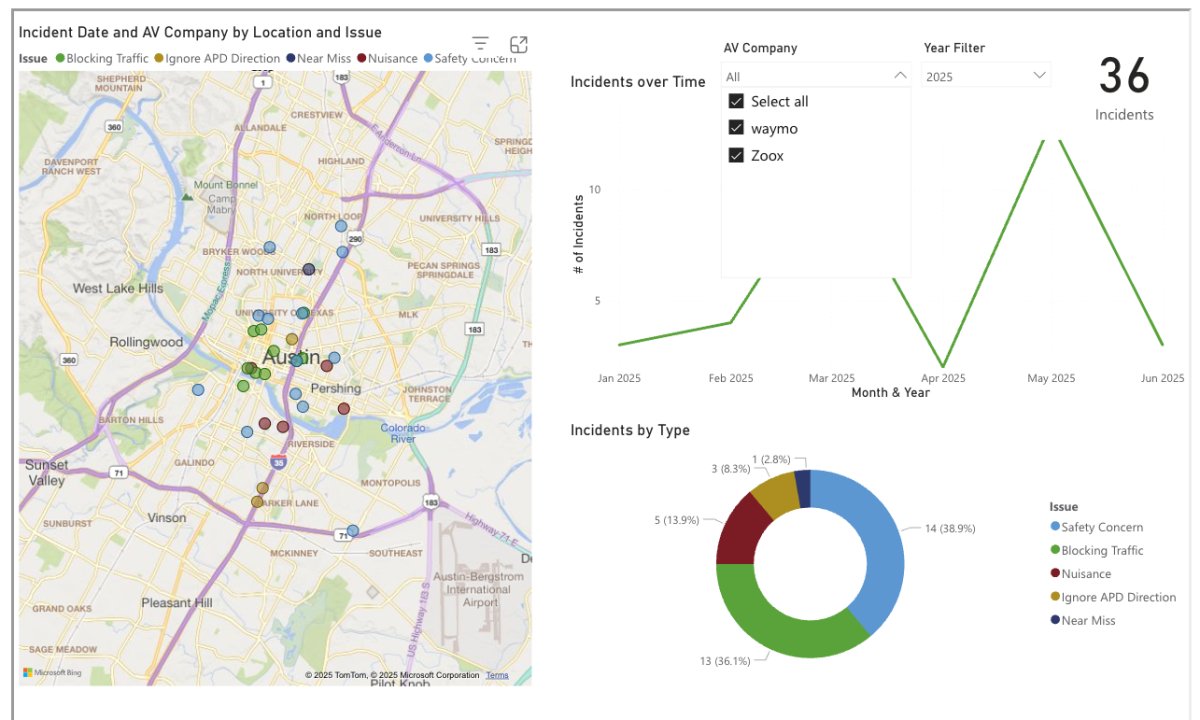The height and width of the screenshot is (720, 1200).
Task: Click the Austin-Bergstrom International Airport label
Action: pos(479,590)
